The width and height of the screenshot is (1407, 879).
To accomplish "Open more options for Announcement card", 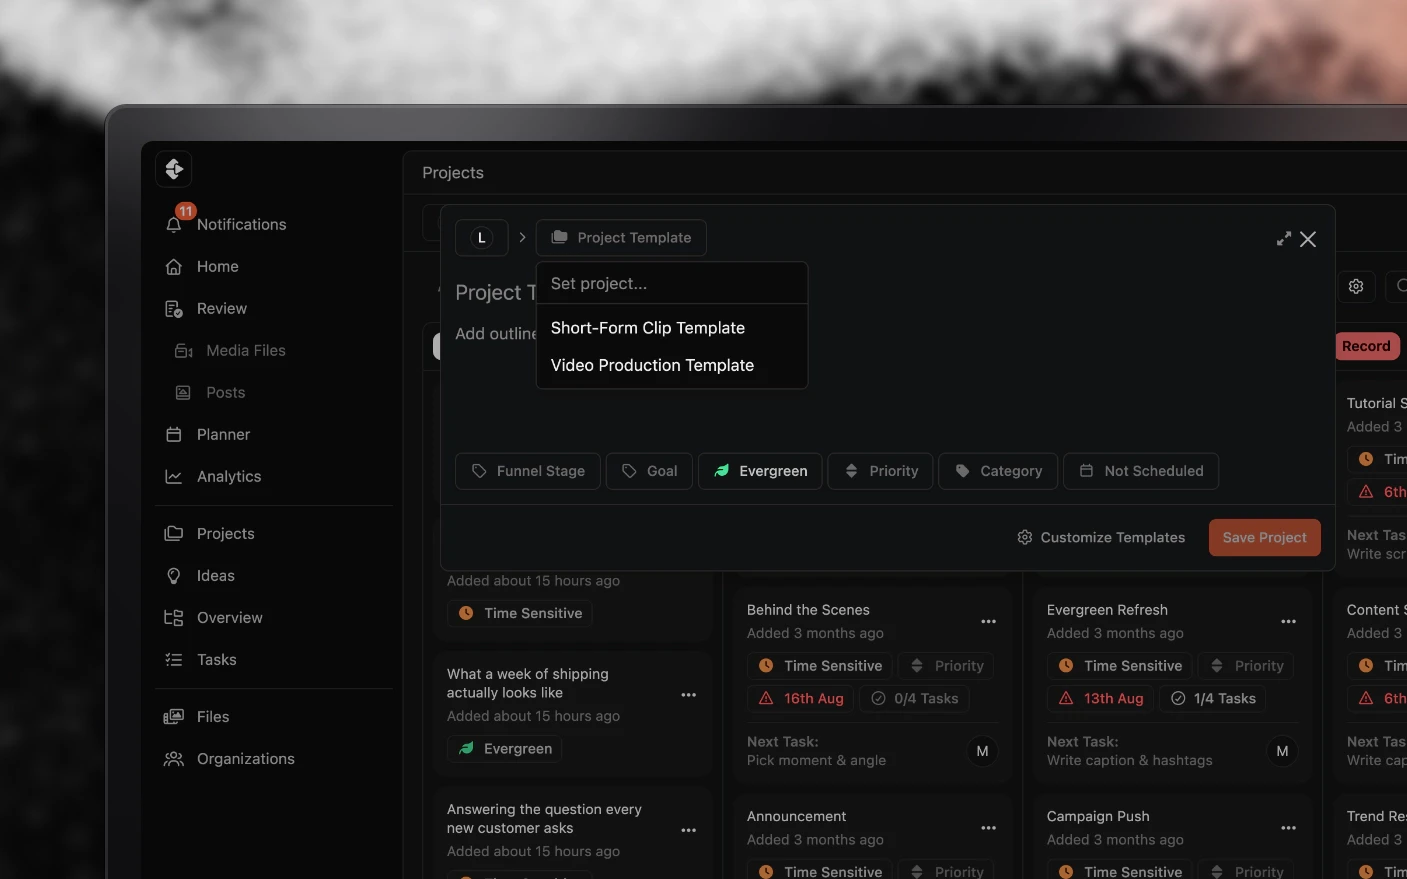I will [988, 828].
